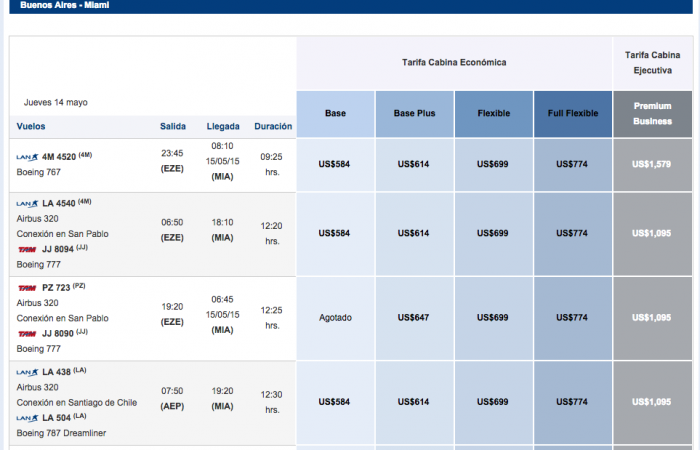Click the LAN logo beside flight 4M 4520

click(27, 156)
